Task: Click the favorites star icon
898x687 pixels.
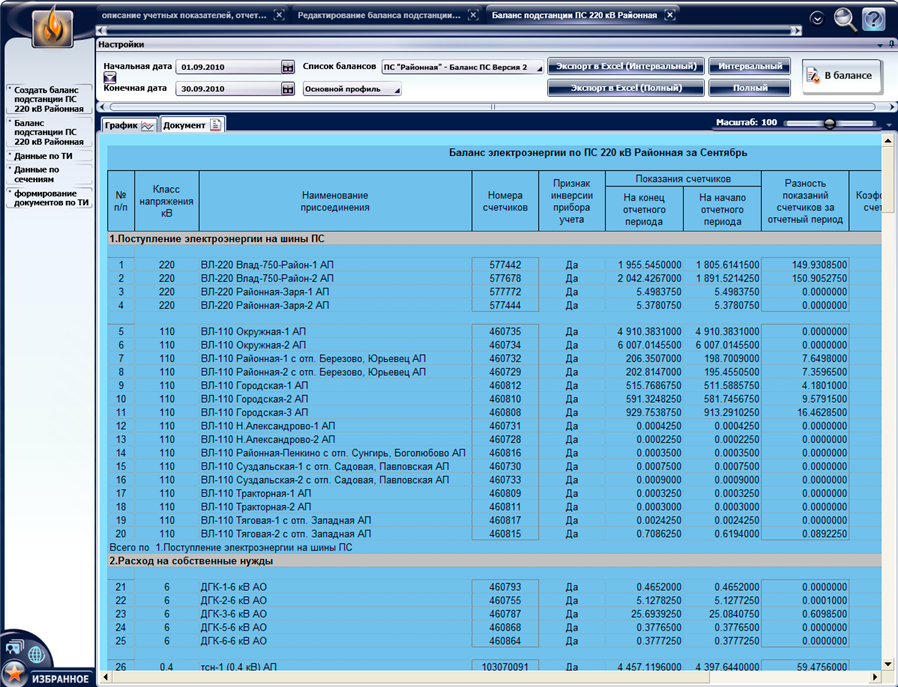Action: click(x=13, y=674)
